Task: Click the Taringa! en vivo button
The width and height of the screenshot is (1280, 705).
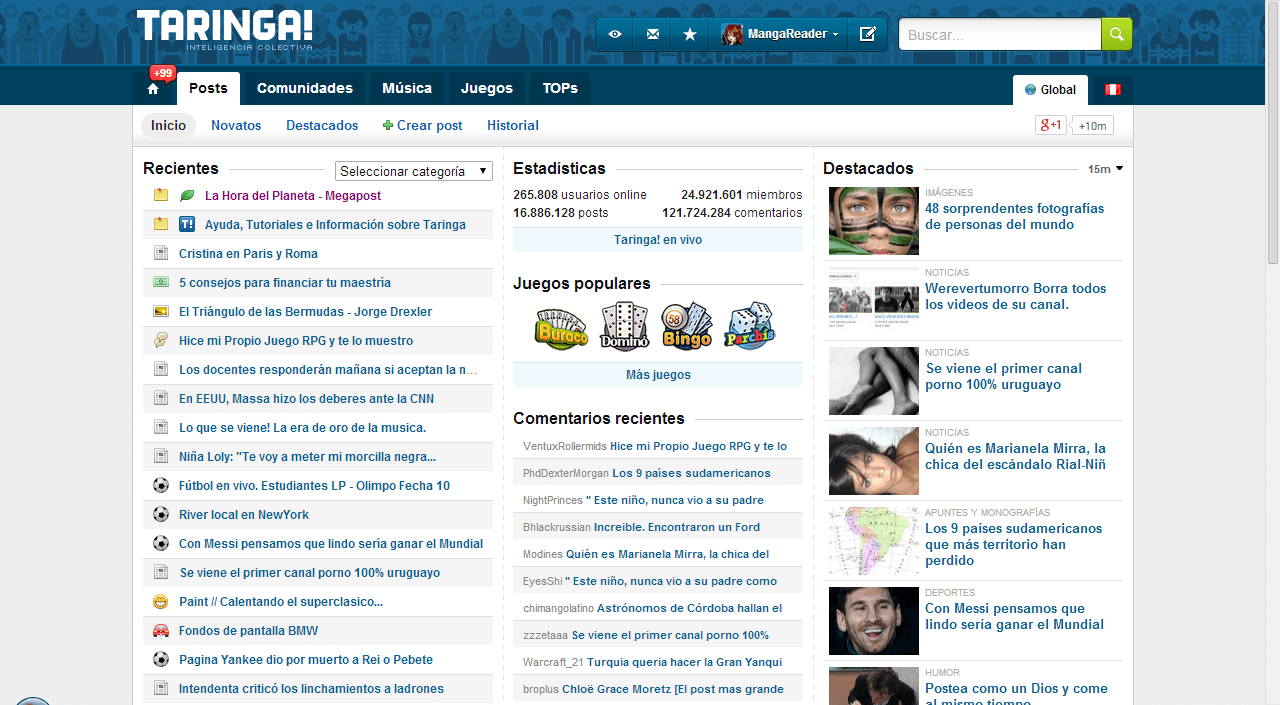Action: [x=658, y=240]
